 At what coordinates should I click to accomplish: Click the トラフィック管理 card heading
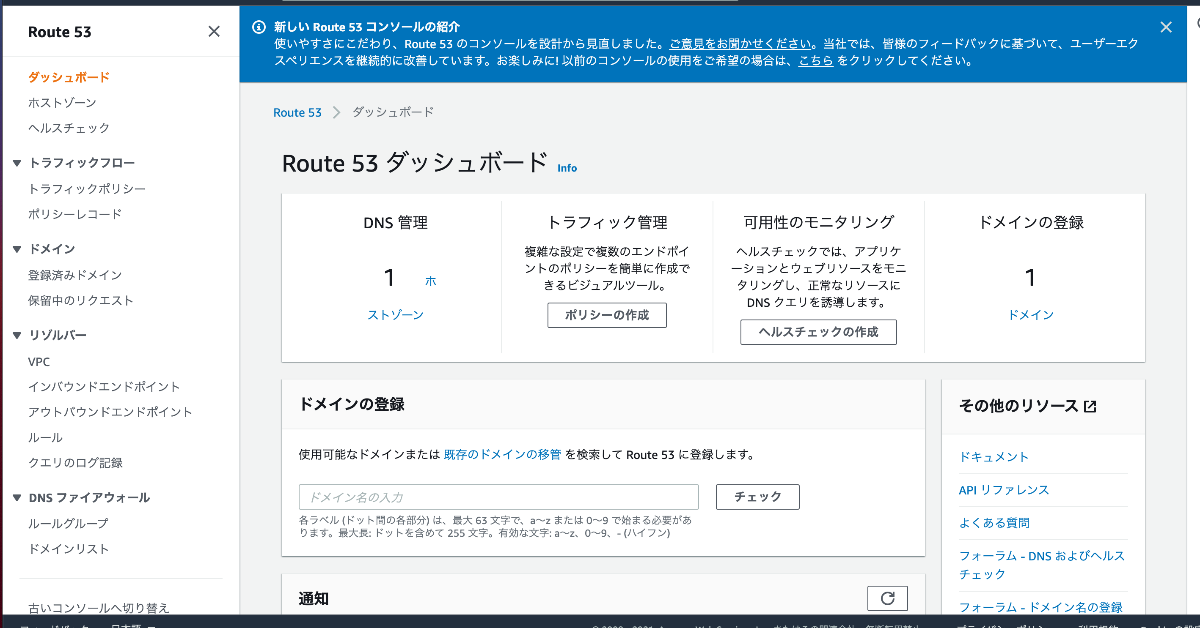click(607, 223)
